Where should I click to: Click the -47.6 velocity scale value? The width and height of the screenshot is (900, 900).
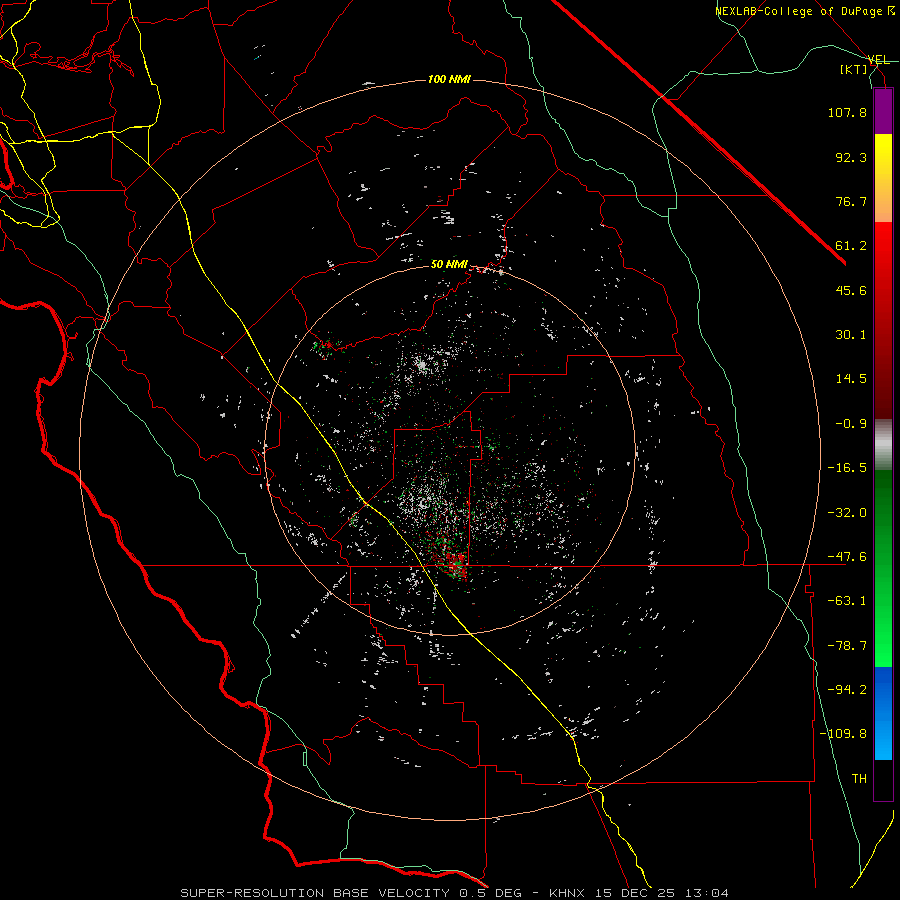point(847,557)
